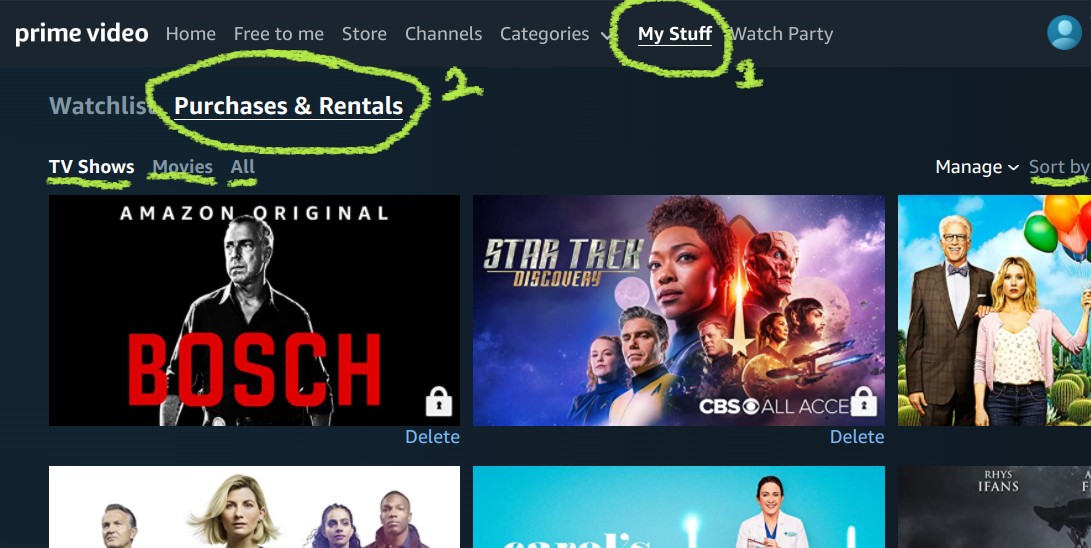Viewport: 1091px width, 548px height.
Task: Open Watch Party from the top menu
Action: [783, 34]
